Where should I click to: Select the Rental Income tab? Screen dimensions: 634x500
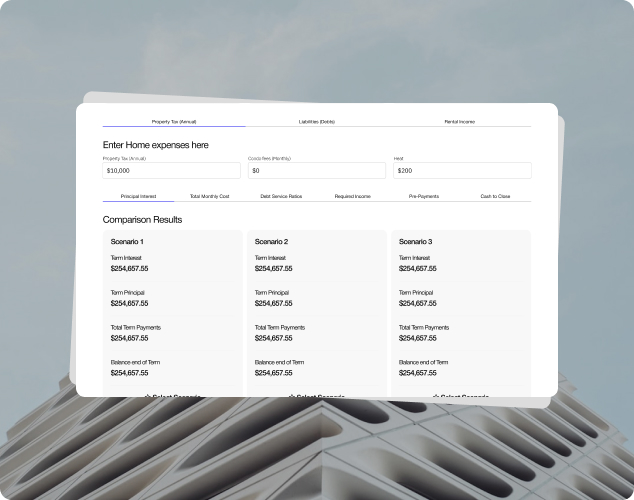pyautogui.click(x=460, y=121)
